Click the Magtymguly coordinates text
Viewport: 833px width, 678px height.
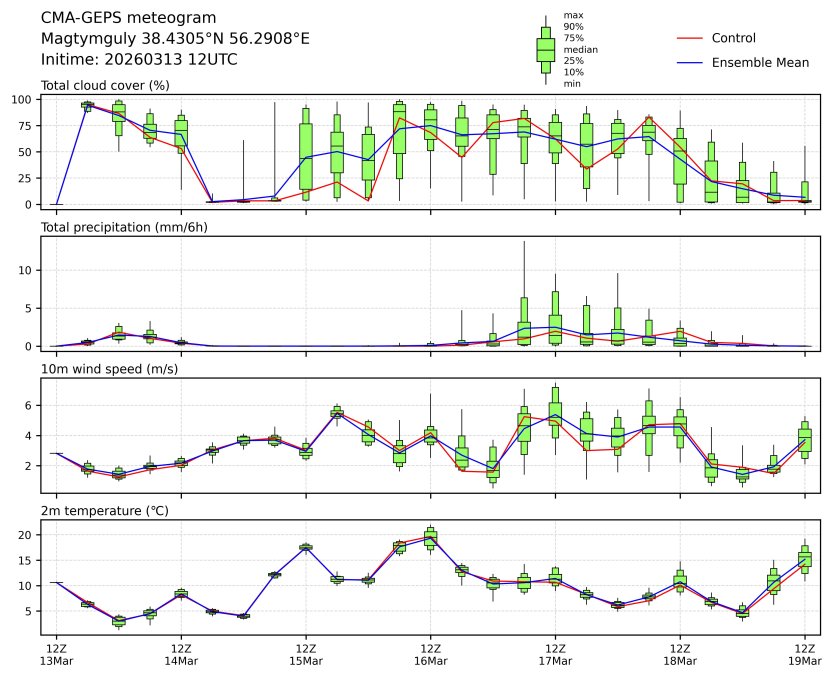(x=175, y=38)
